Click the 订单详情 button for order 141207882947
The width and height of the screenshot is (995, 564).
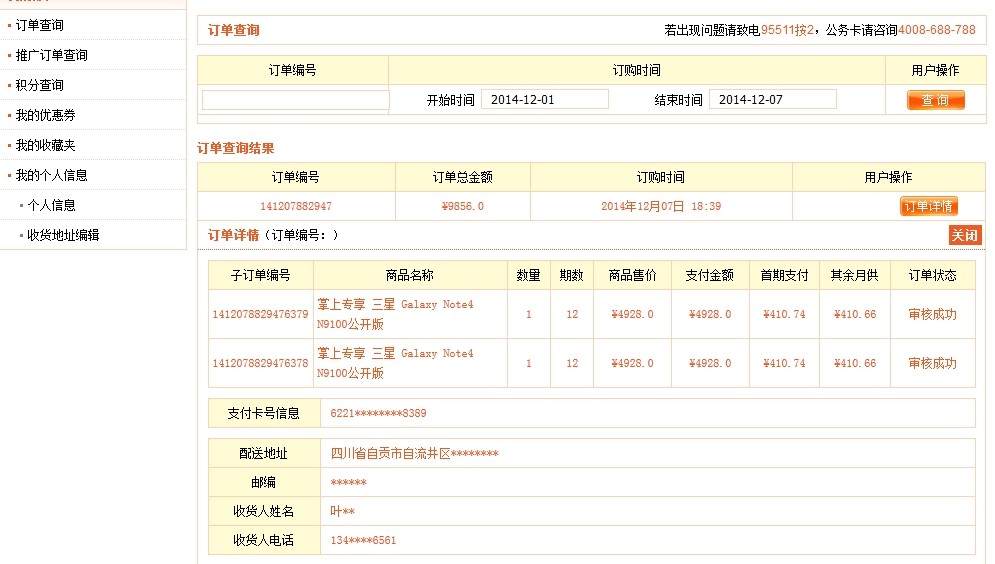(928, 206)
